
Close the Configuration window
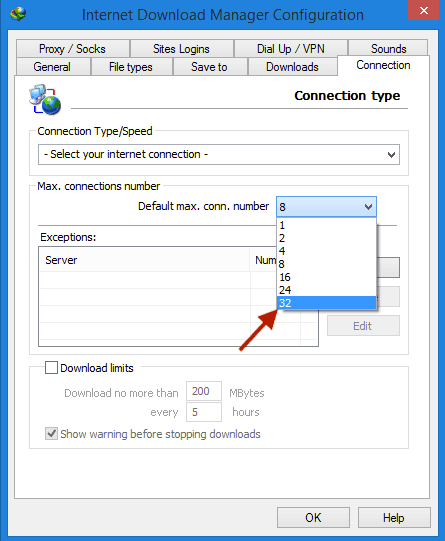pyautogui.click(x=424, y=10)
